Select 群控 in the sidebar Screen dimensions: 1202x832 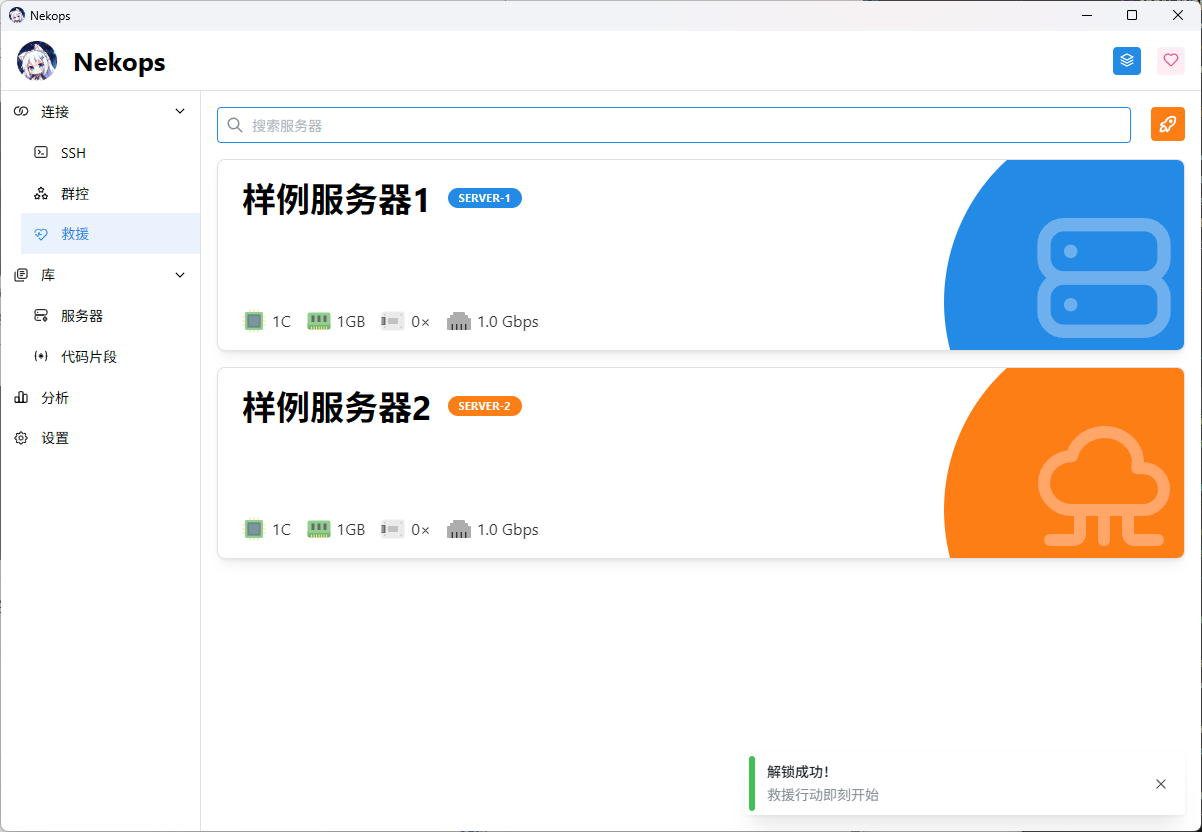75,194
